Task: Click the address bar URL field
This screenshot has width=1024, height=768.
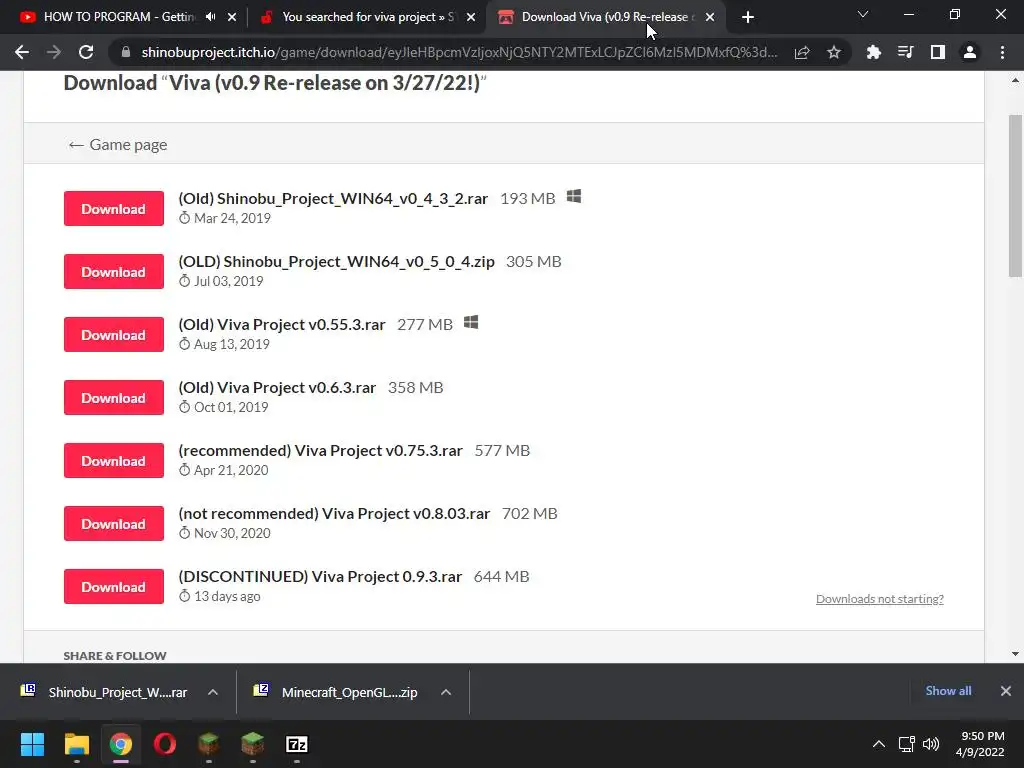Action: tap(459, 52)
